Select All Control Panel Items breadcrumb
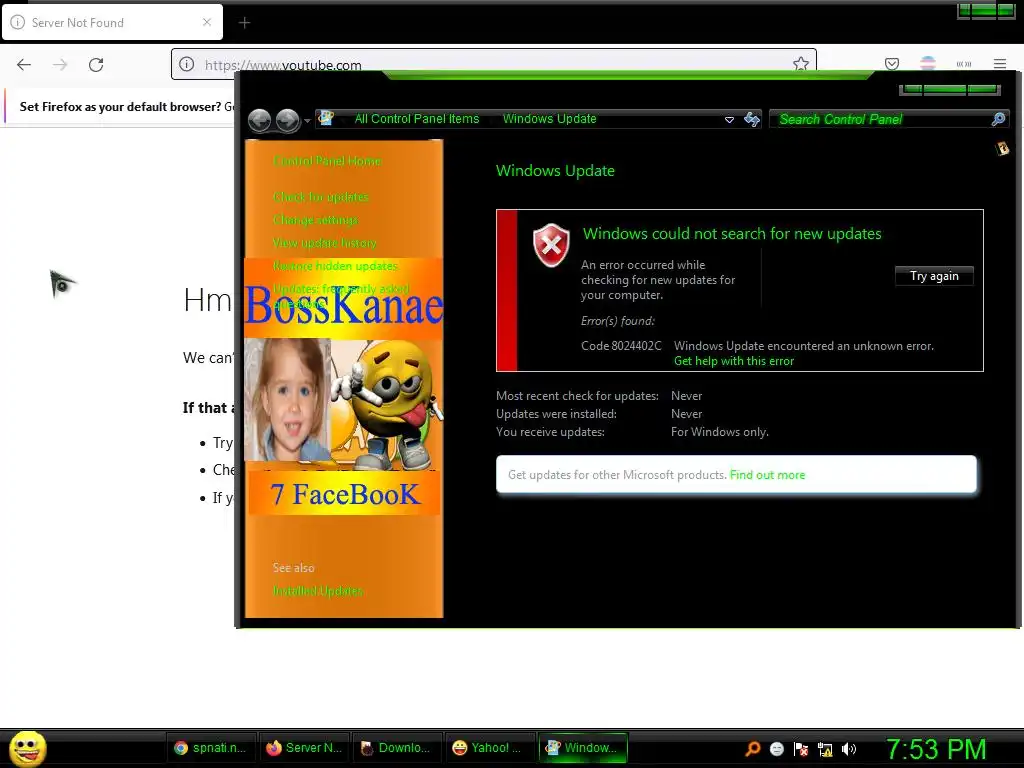Screen dimensions: 1024x768 click(x=417, y=119)
